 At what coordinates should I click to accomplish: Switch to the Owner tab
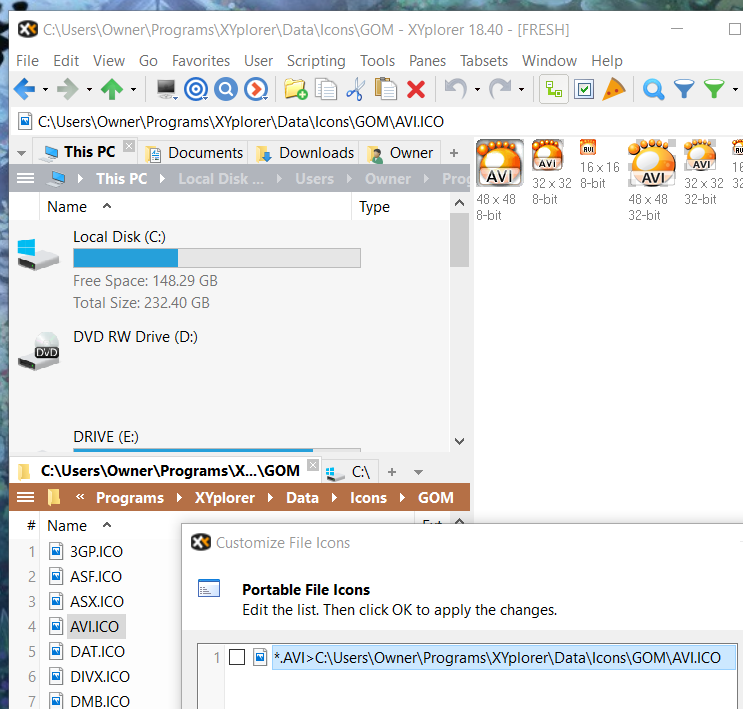400,153
